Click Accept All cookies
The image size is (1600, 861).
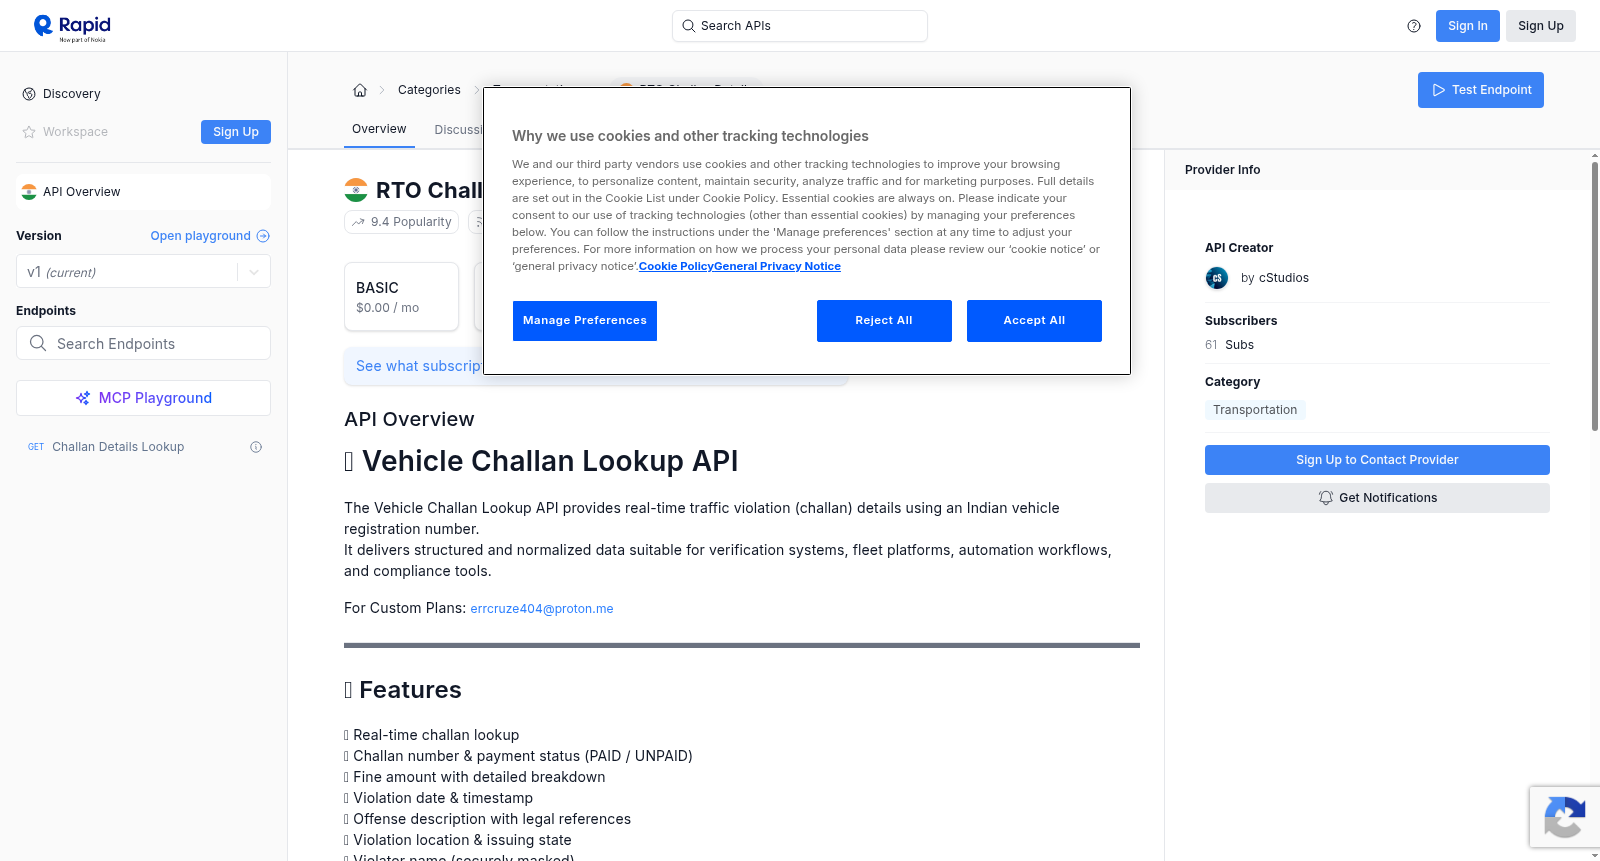point(1034,321)
